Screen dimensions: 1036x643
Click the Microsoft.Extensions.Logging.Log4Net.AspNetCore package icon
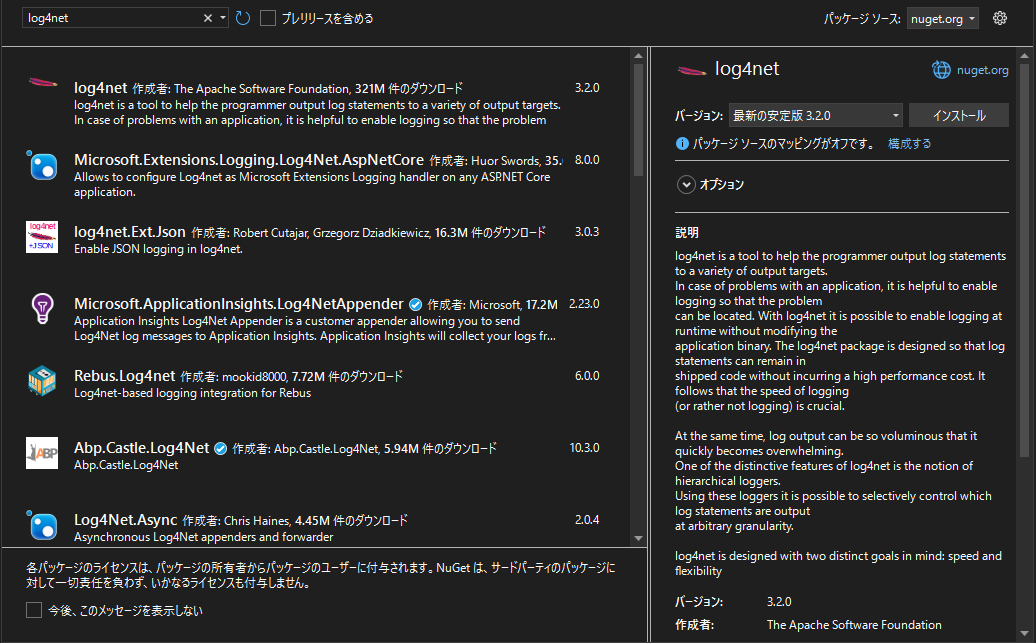[42, 165]
